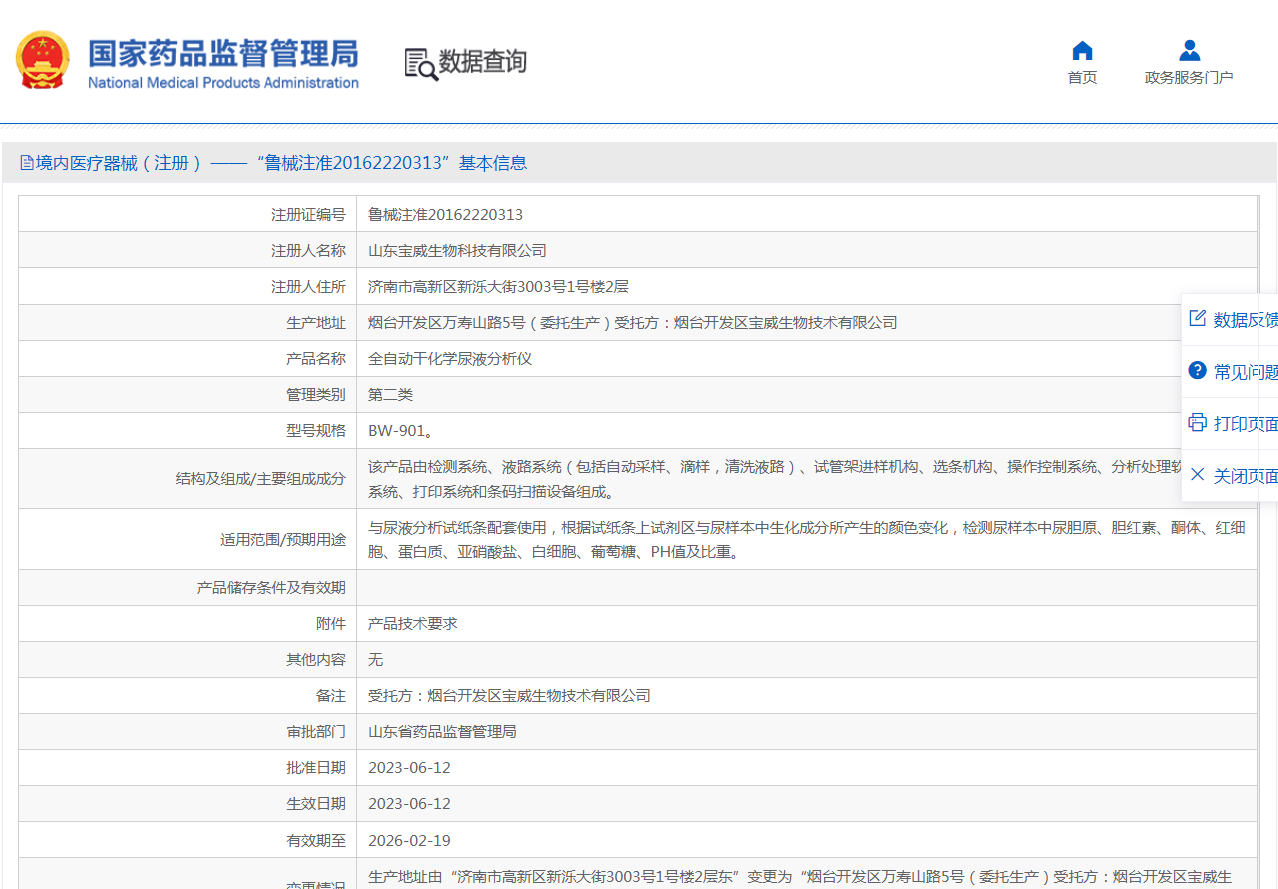Select expiry date 2026-02-19
Image resolution: width=1278 pixels, height=889 pixels.
(x=409, y=840)
